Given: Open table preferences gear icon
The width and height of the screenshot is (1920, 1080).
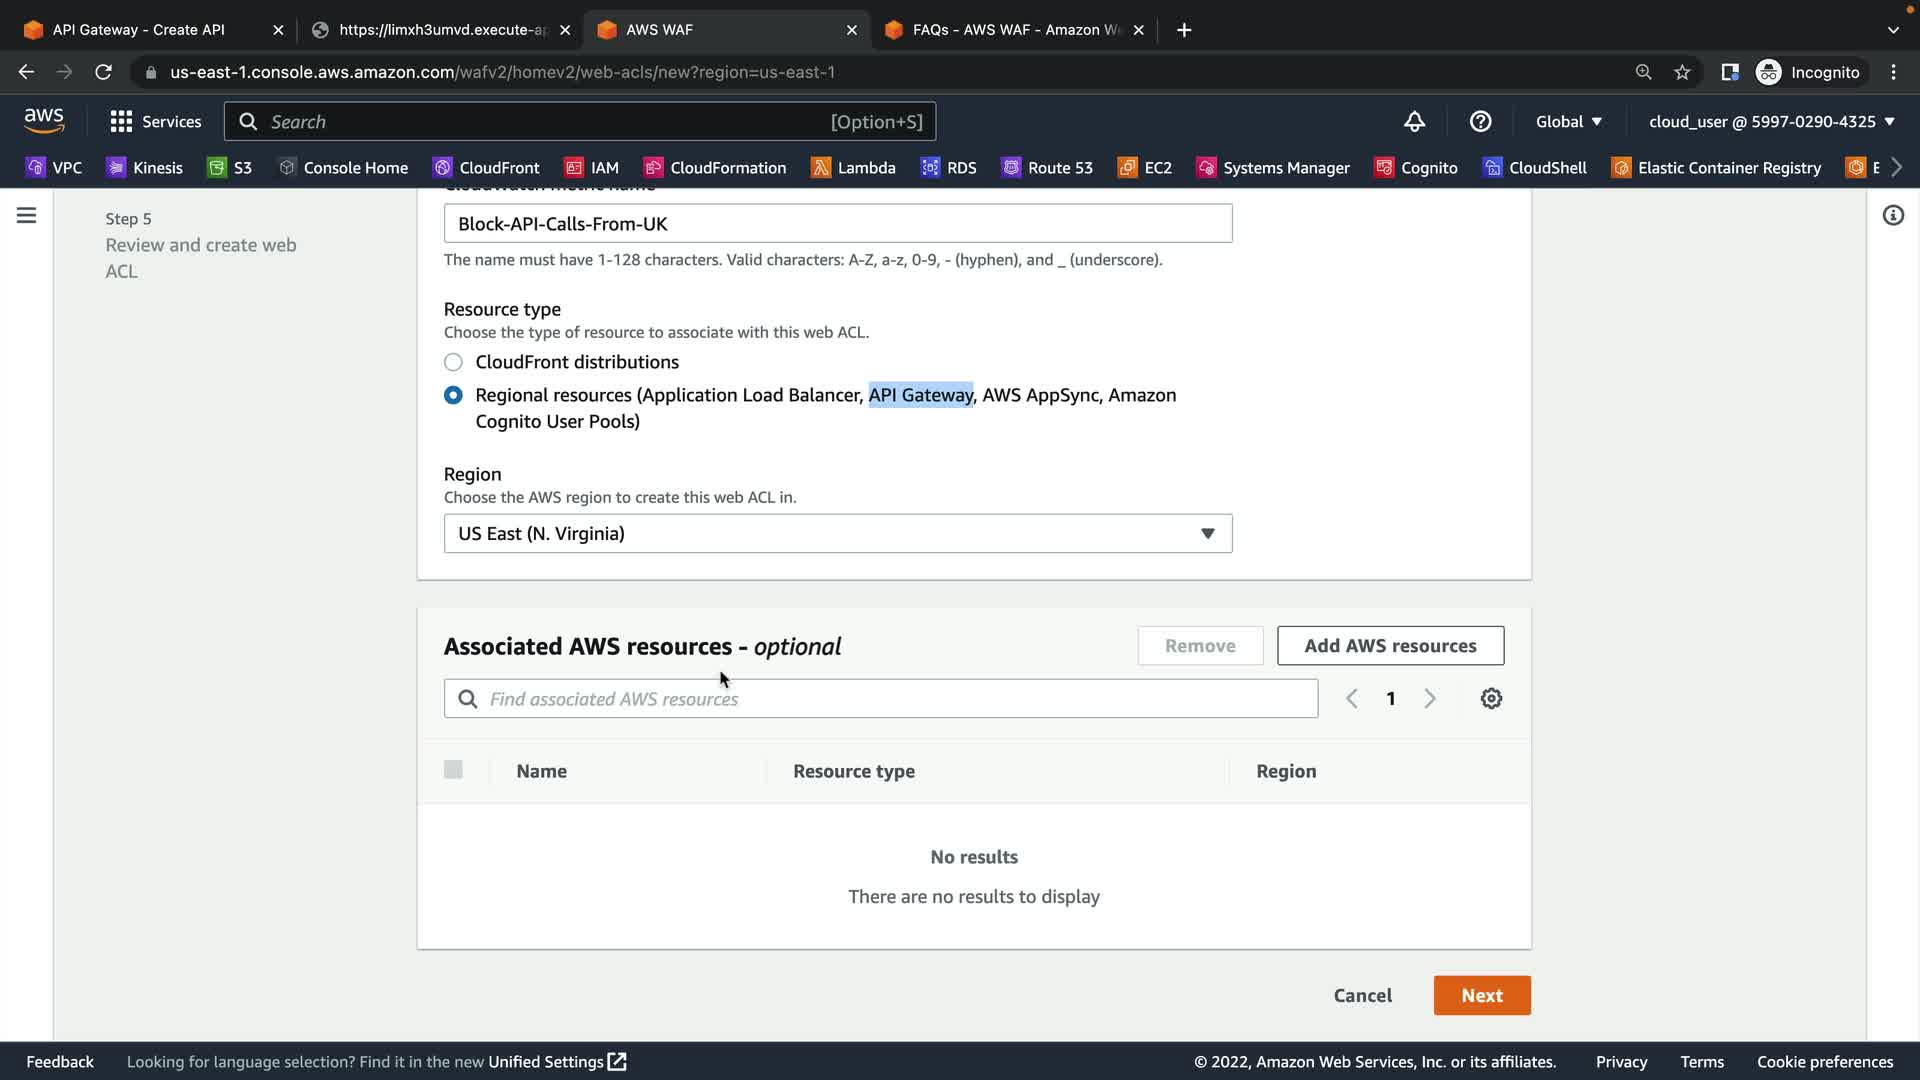Looking at the screenshot, I should [1491, 699].
